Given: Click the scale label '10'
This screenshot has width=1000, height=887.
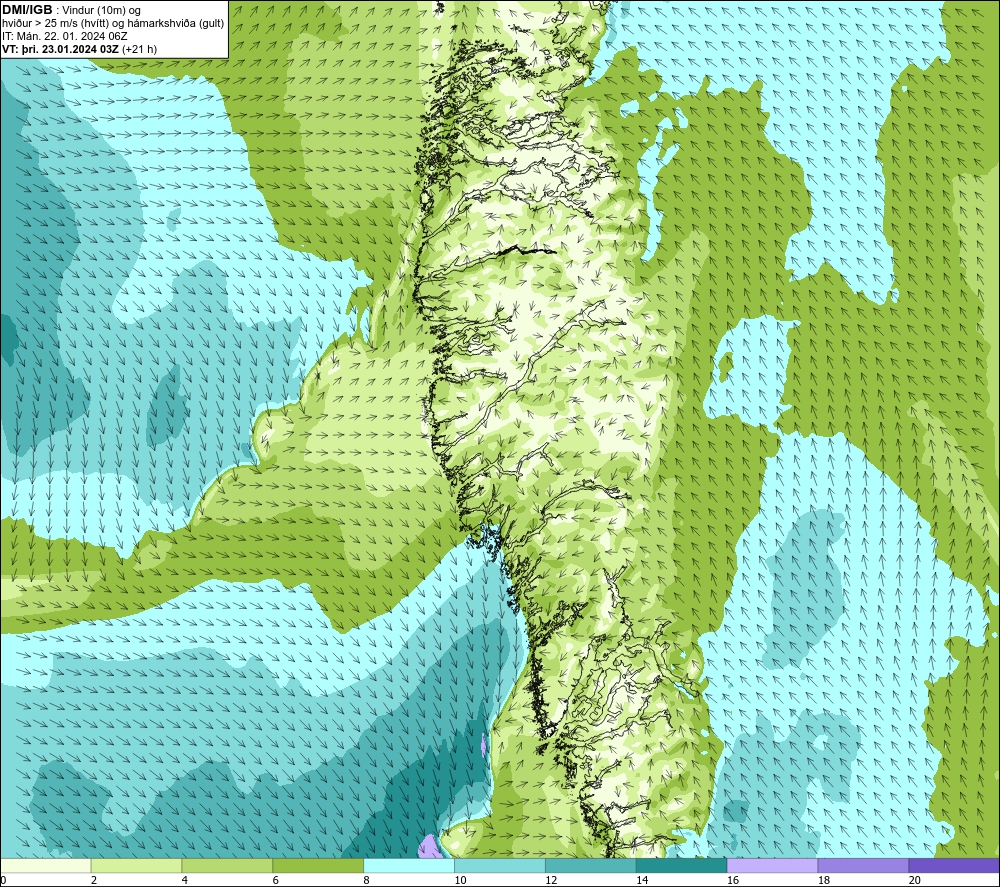Looking at the screenshot, I should click(460, 881).
